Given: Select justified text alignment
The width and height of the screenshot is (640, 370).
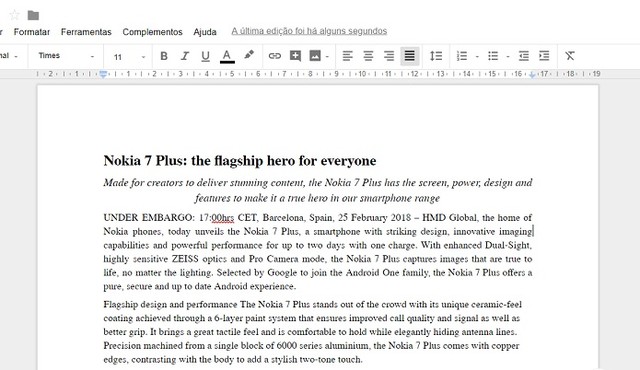Looking at the screenshot, I should tap(409, 56).
